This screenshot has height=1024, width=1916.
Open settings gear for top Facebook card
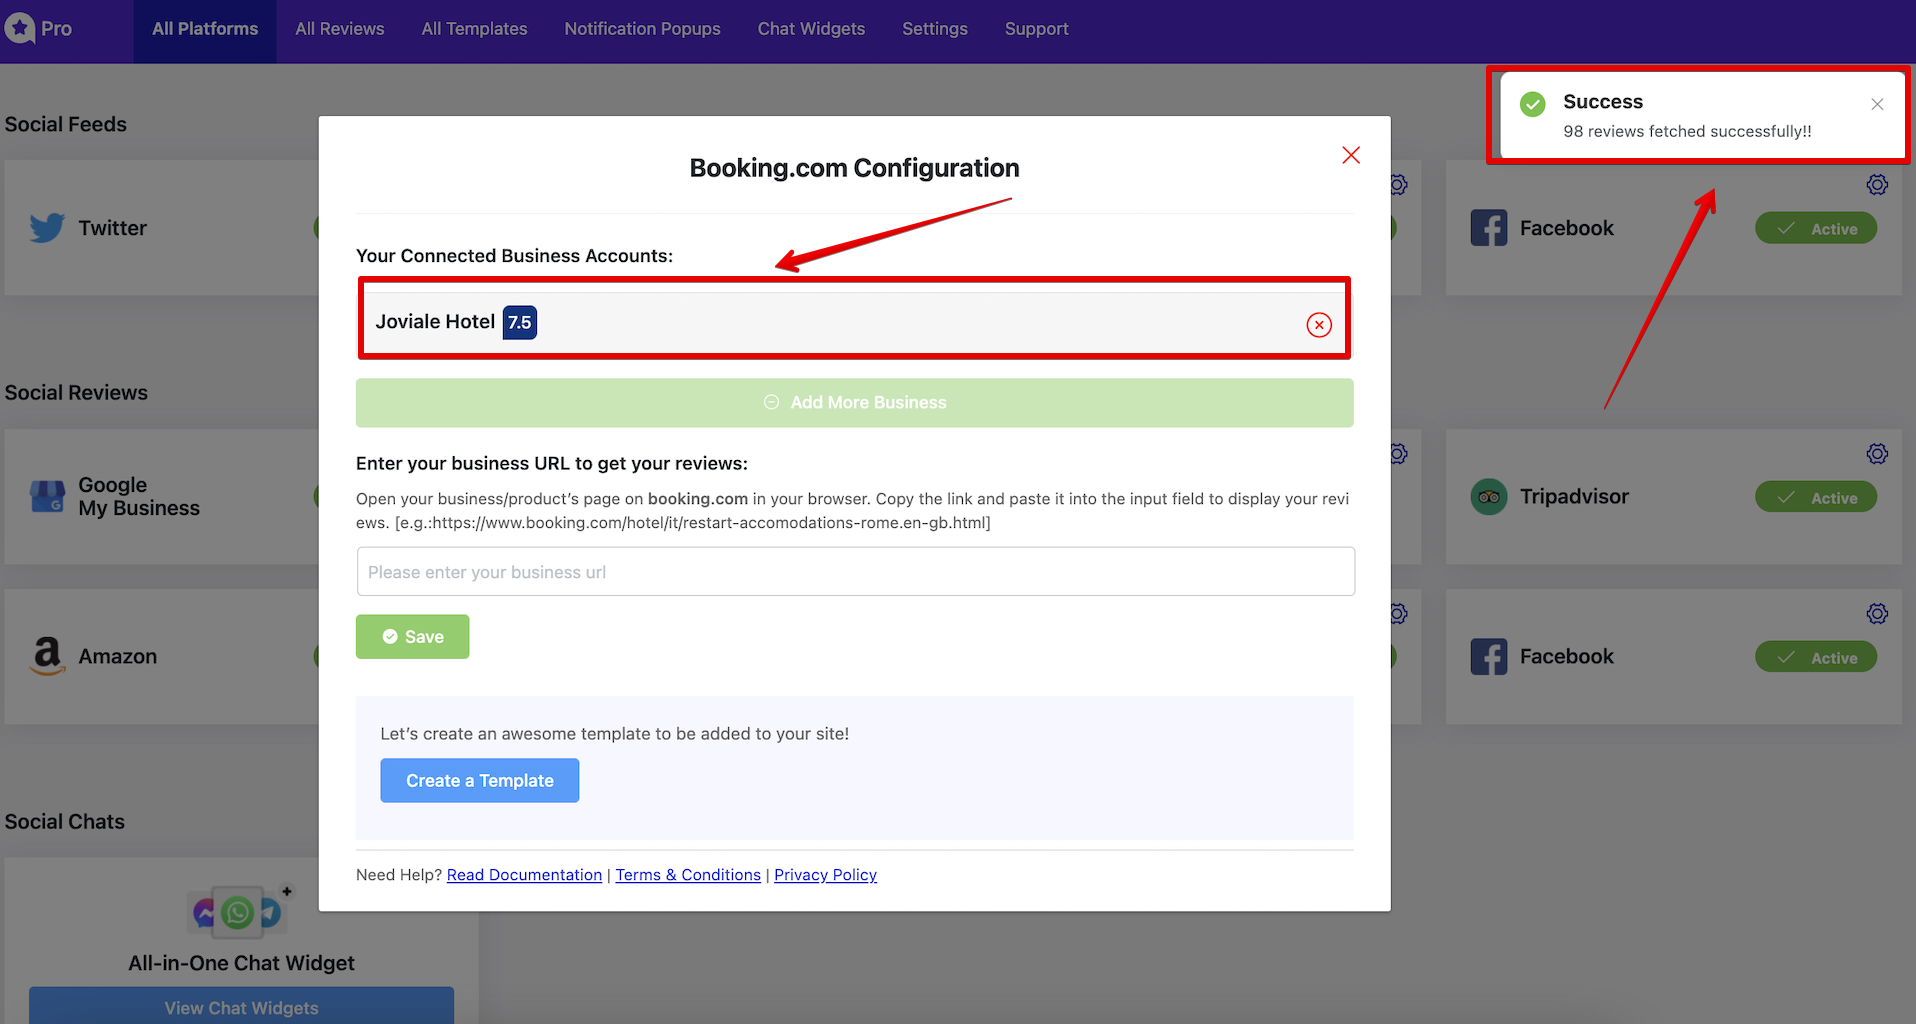click(1877, 184)
